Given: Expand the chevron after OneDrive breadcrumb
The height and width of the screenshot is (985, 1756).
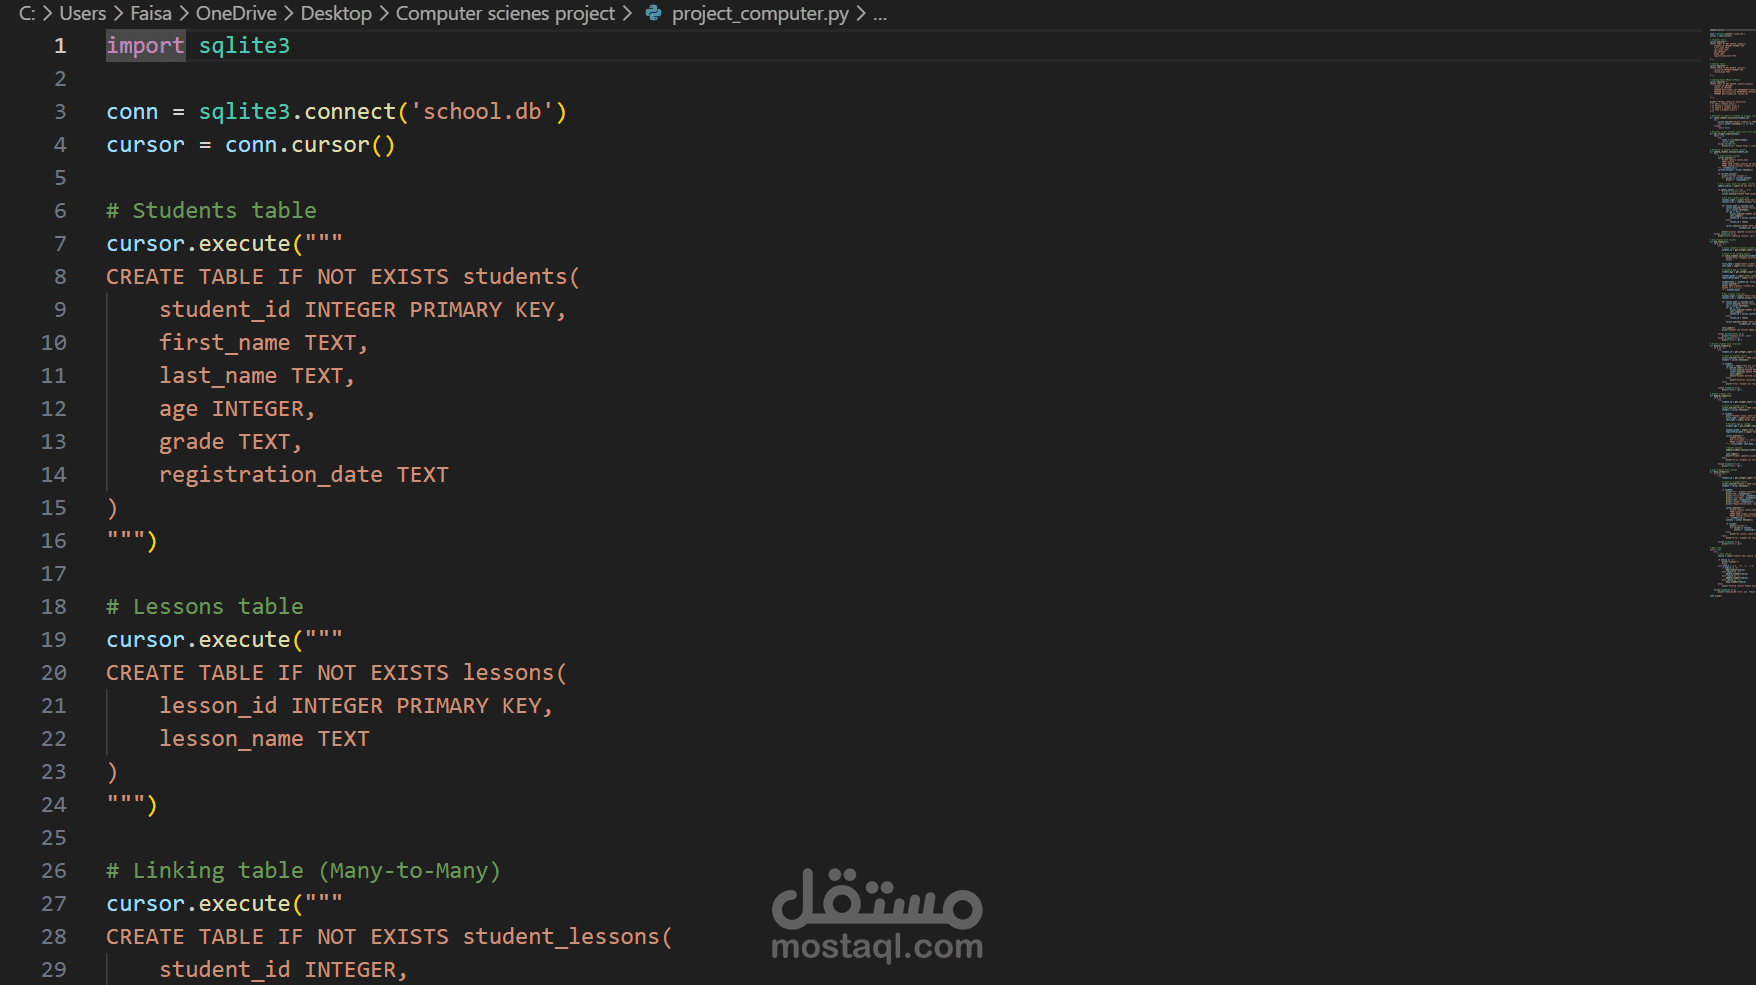Looking at the screenshot, I should (x=288, y=13).
